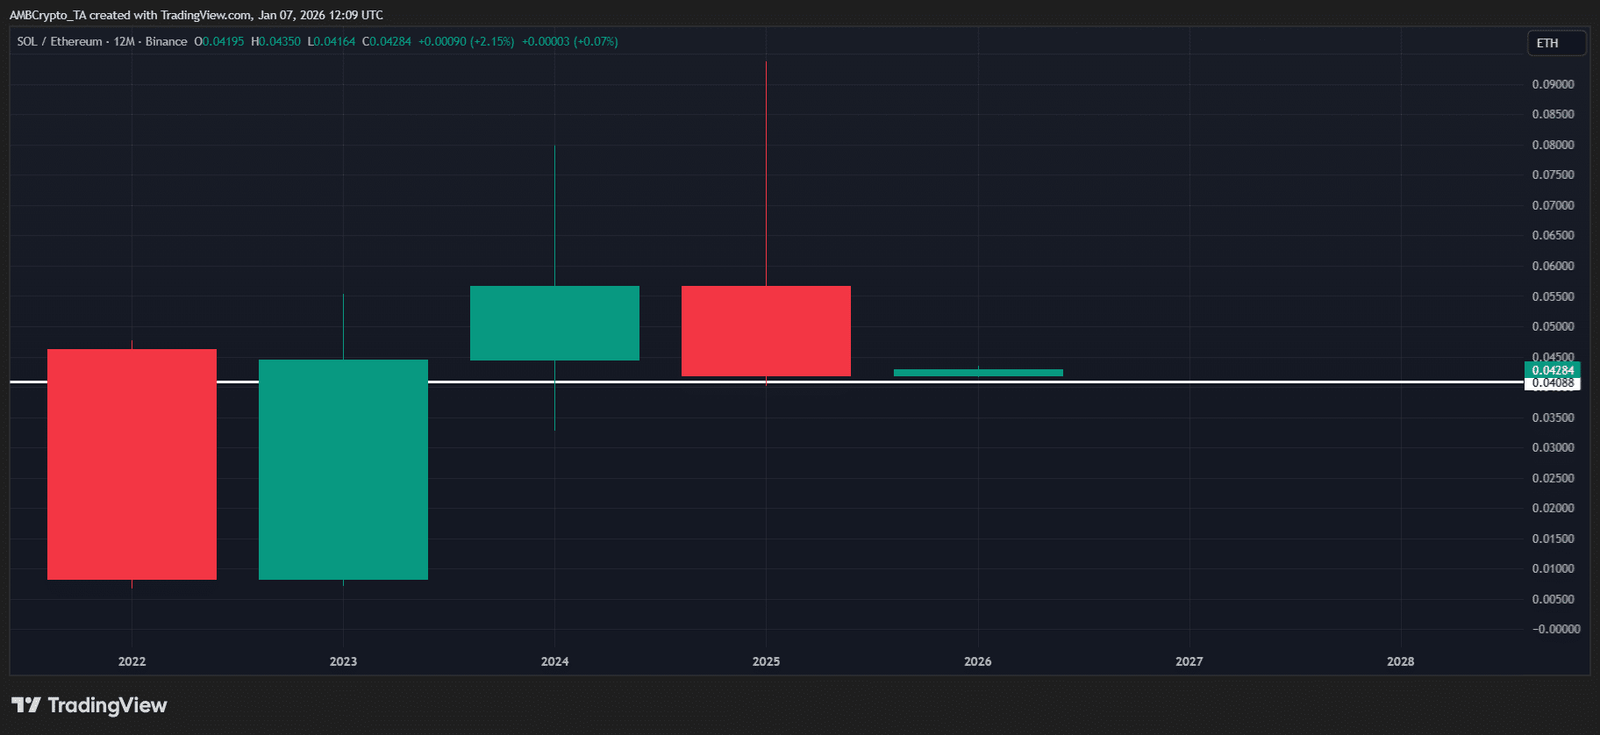Click the high value 0.04350 in legend
This screenshot has width=1600, height=735.
(279, 42)
